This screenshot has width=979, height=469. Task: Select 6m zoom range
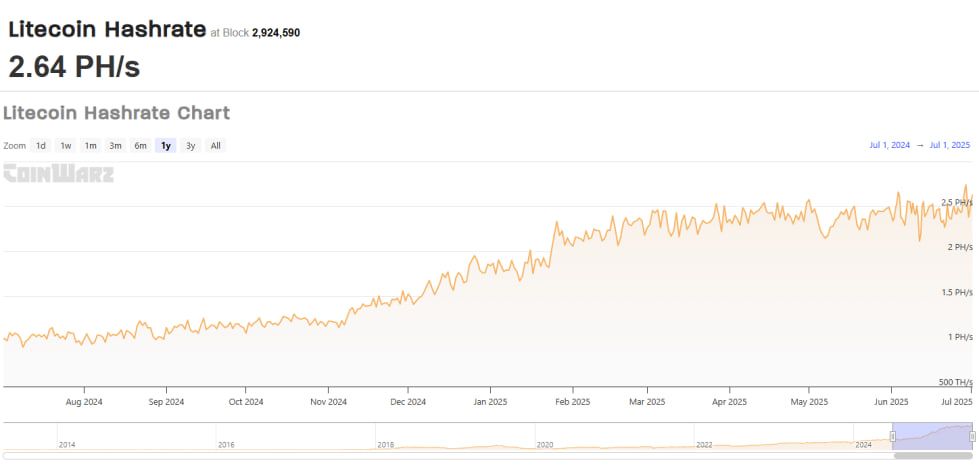click(x=141, y=146)
